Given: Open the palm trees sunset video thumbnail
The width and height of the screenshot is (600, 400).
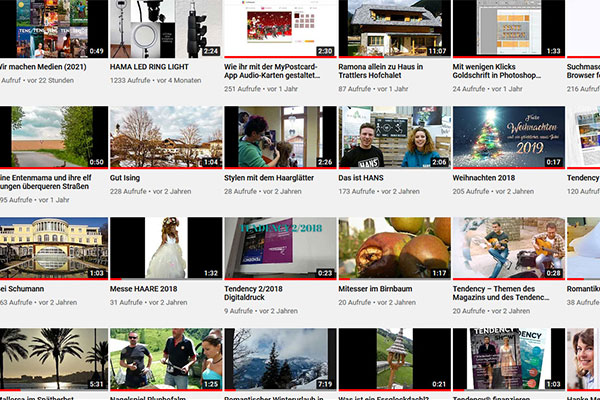Looking at the screenshot, I should [54, 359].
